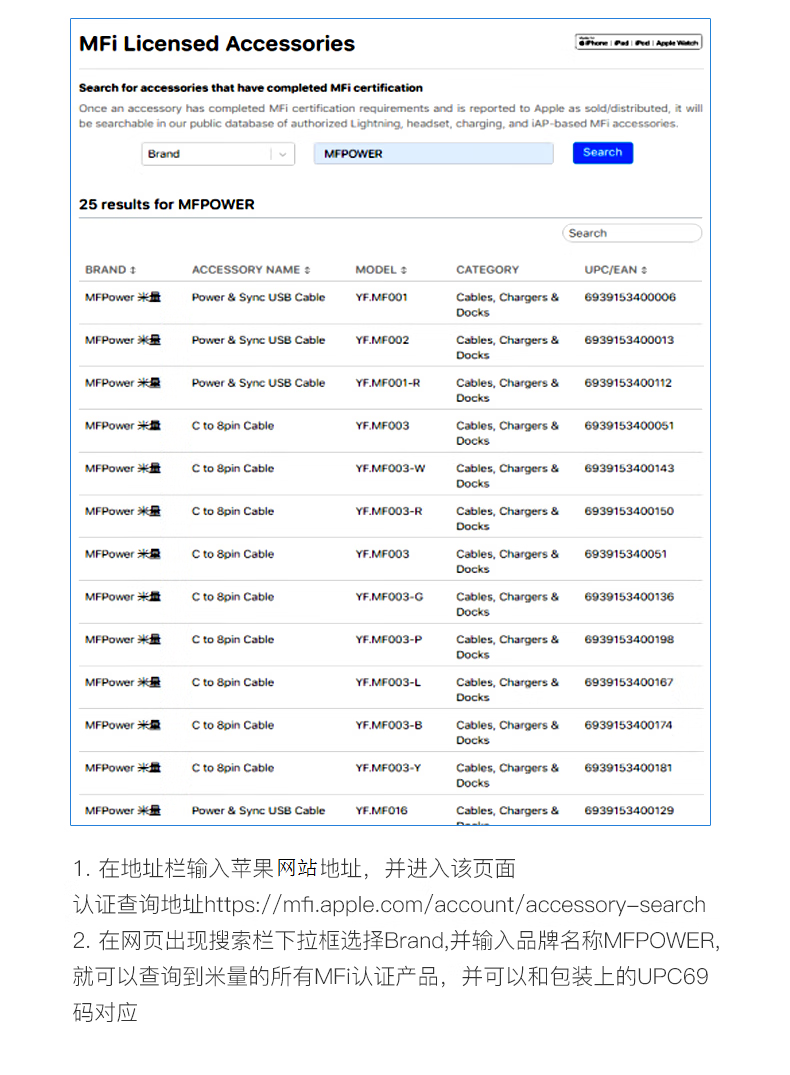Click the MFi Licensed Accessories title
This screenshot has height=1075, width=790.
tap(217, 44)
